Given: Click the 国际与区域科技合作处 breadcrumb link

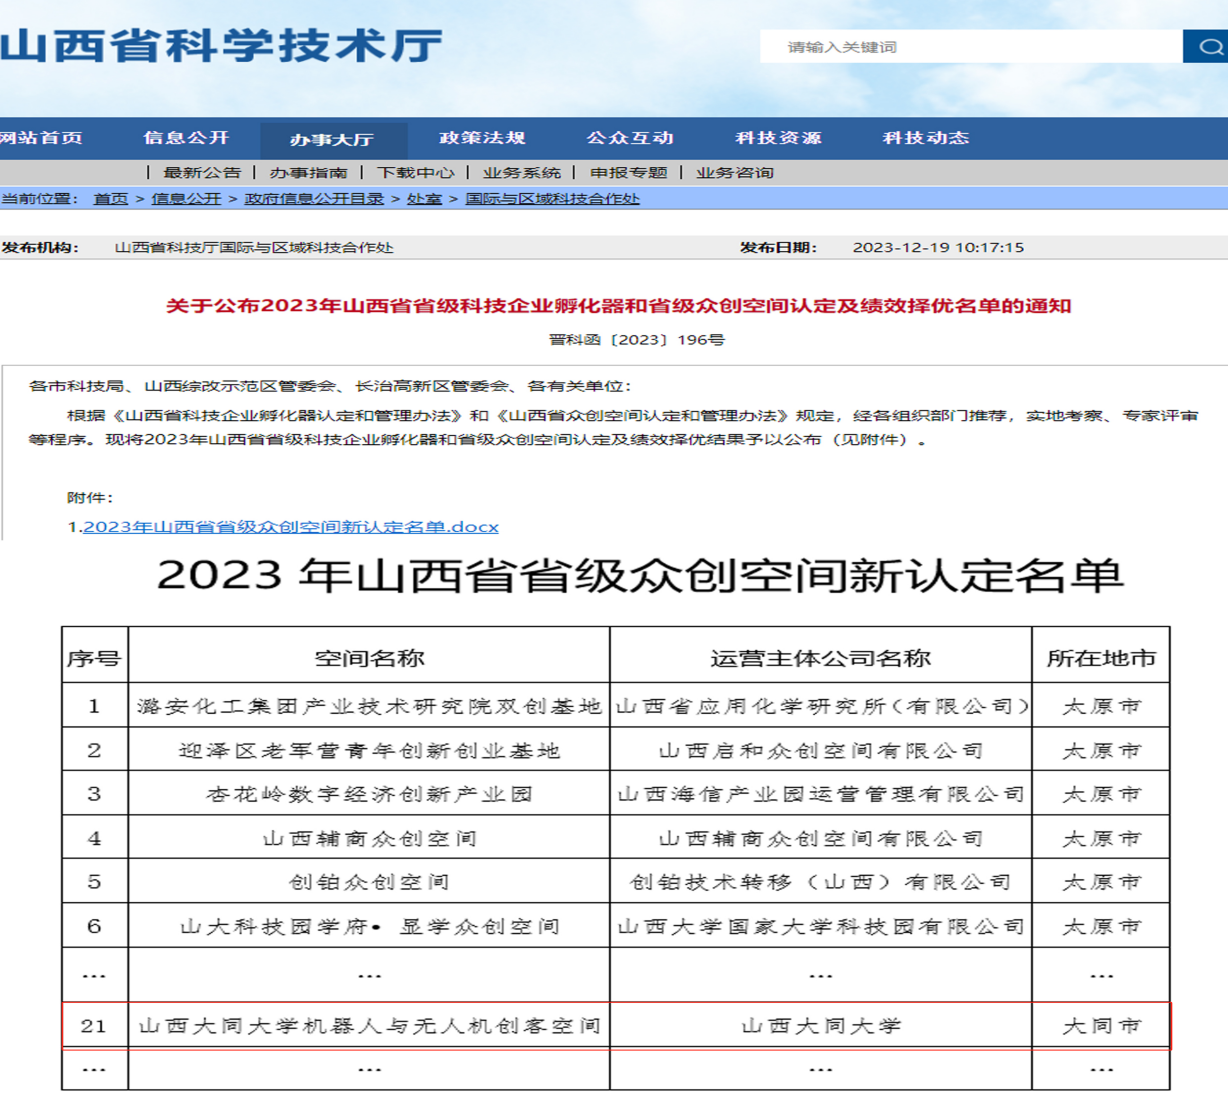Looking at the screenshot, I should (552, 199).
